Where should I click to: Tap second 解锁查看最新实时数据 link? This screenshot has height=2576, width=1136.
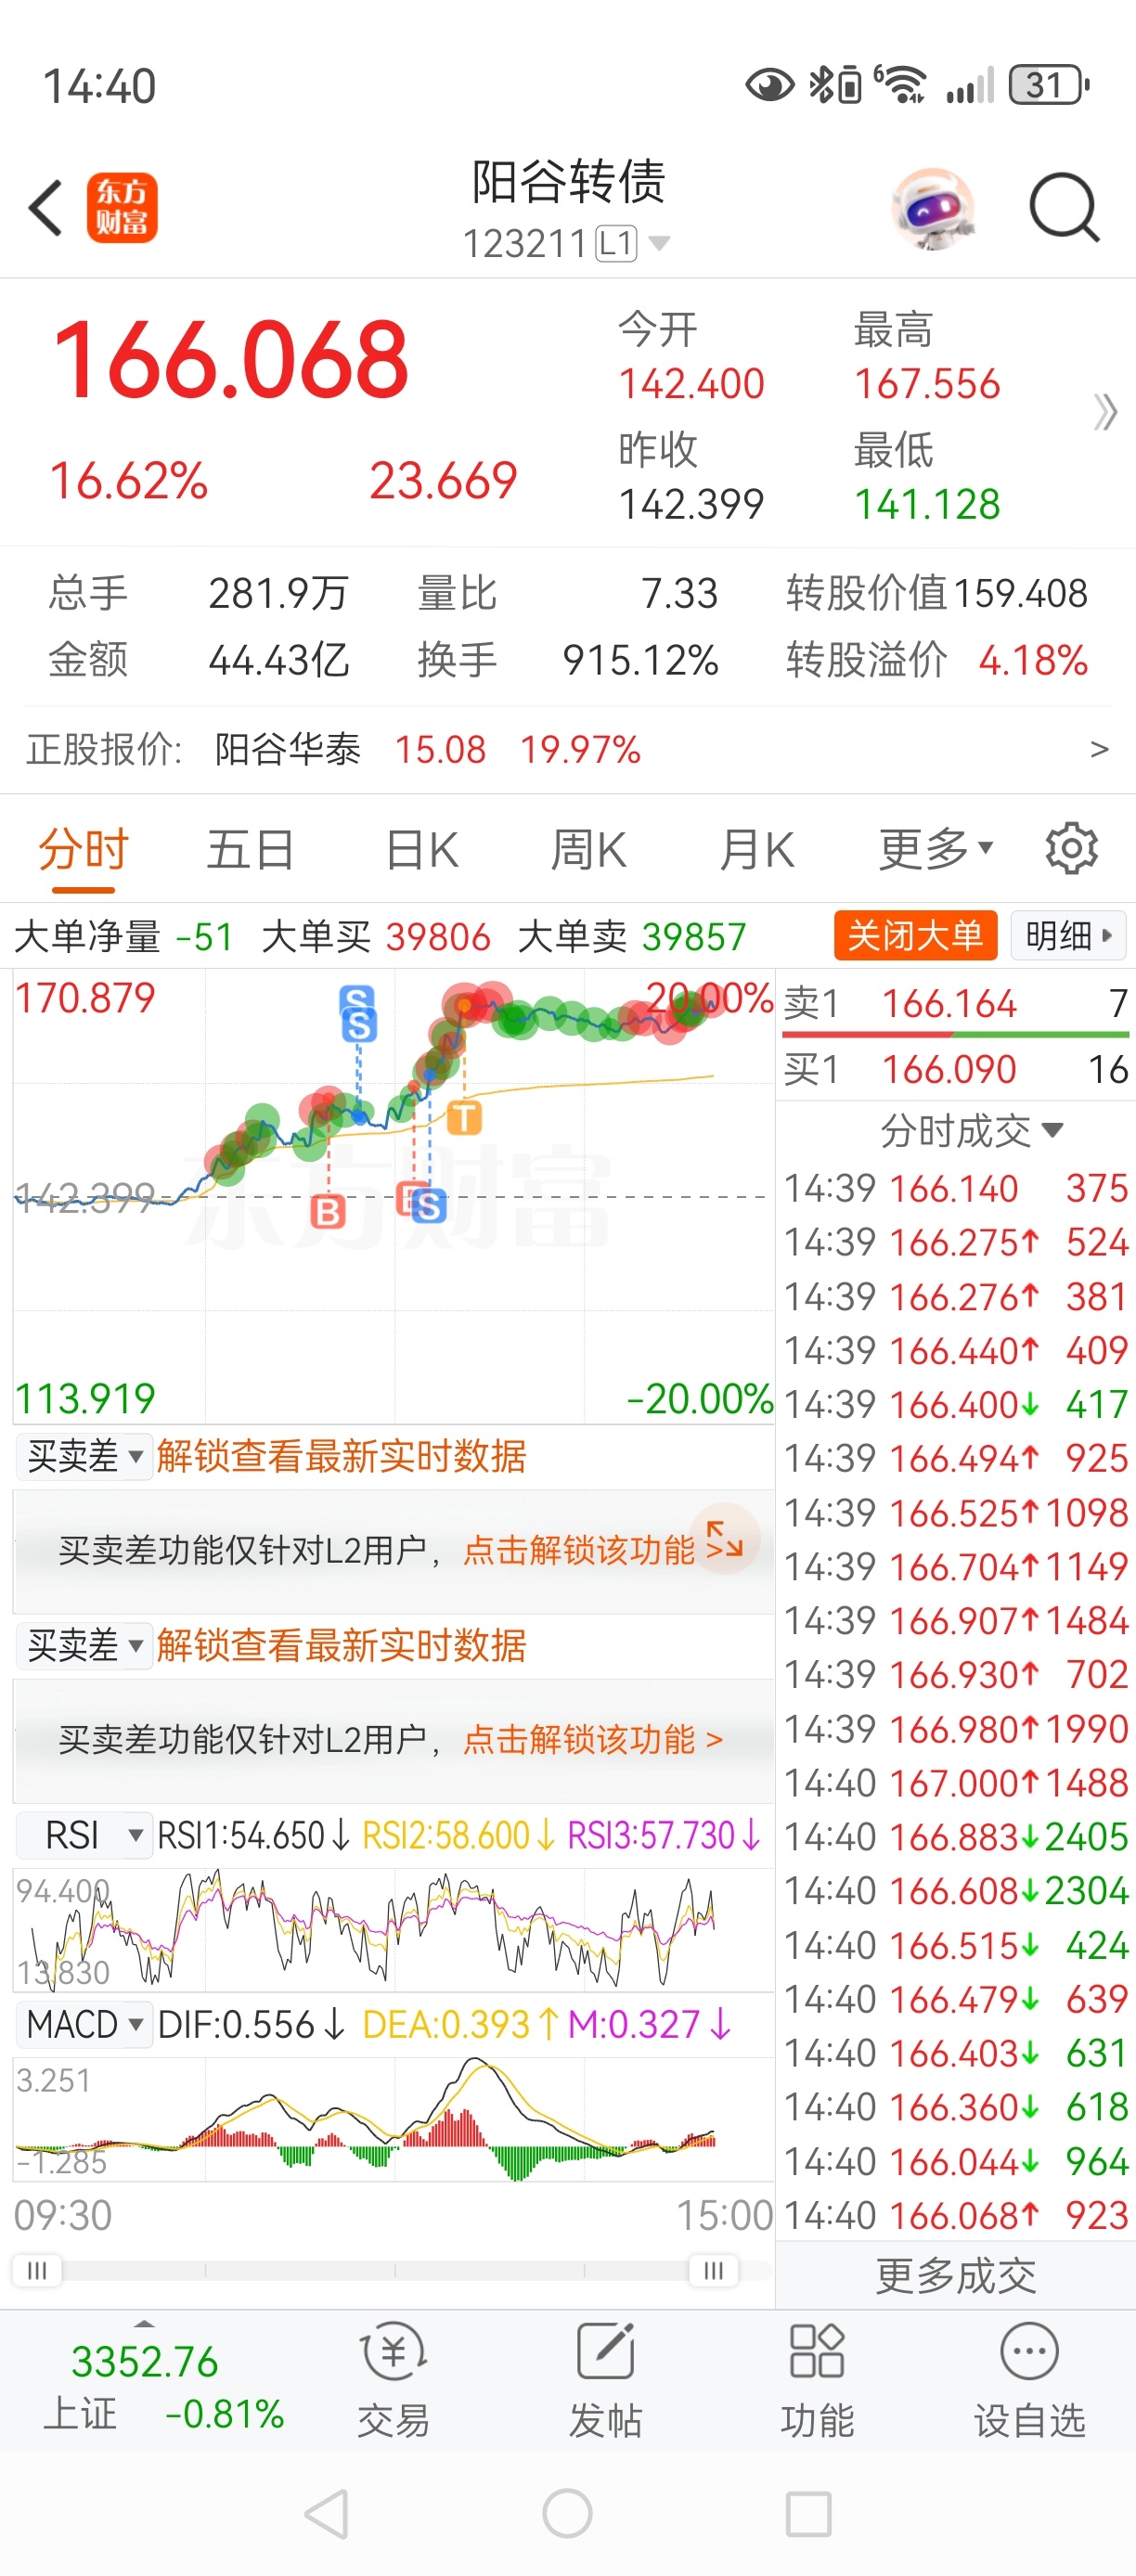click(341, 1645)
